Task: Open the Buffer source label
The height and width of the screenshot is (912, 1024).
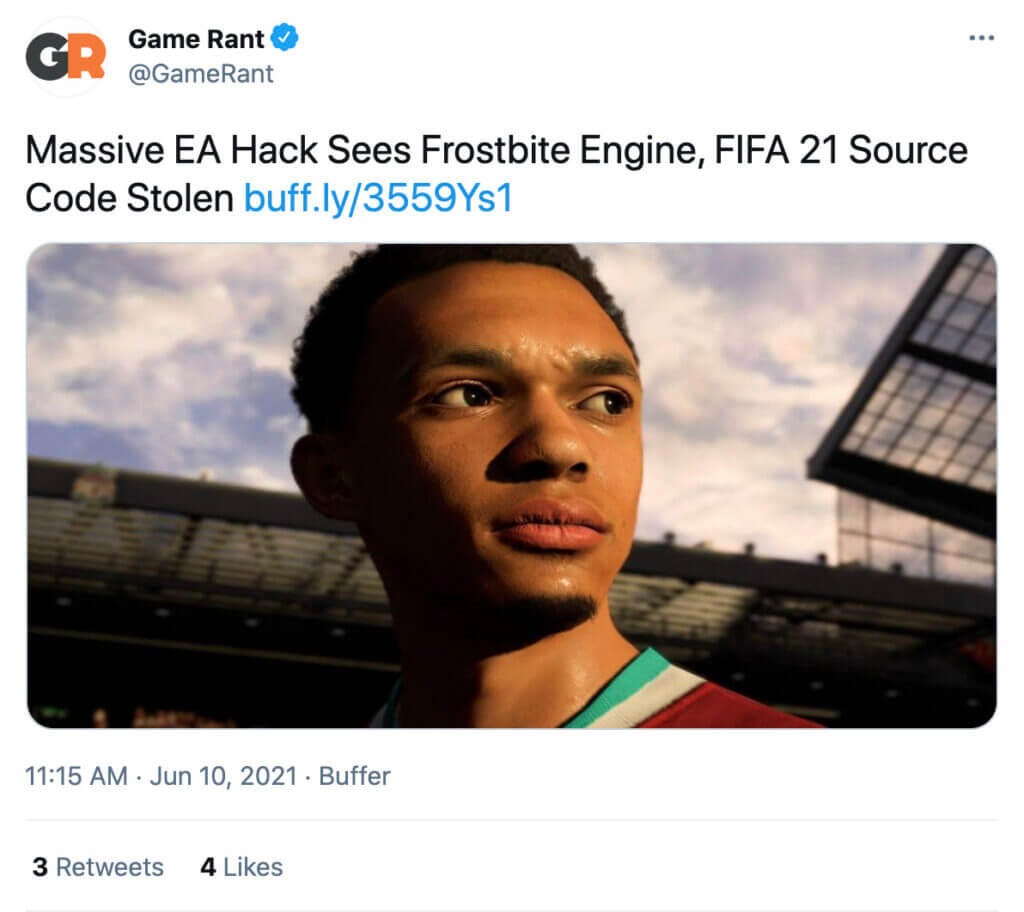Action: 354,775
